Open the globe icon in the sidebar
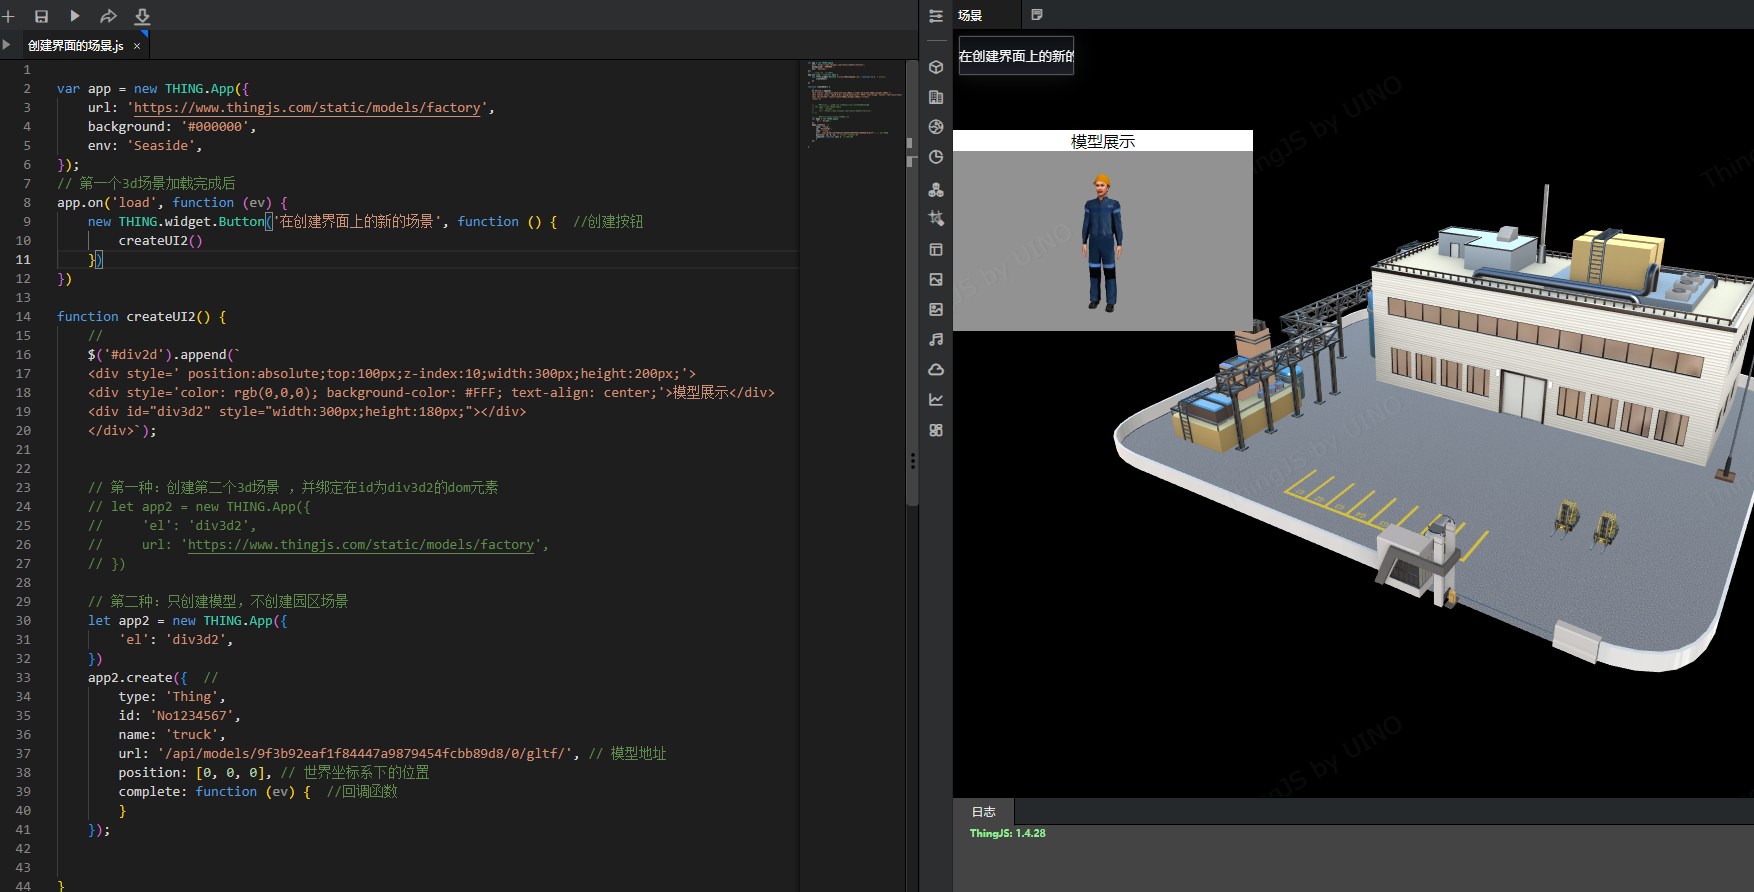This screenshot has width=1754, height=892. click(936, 127)
